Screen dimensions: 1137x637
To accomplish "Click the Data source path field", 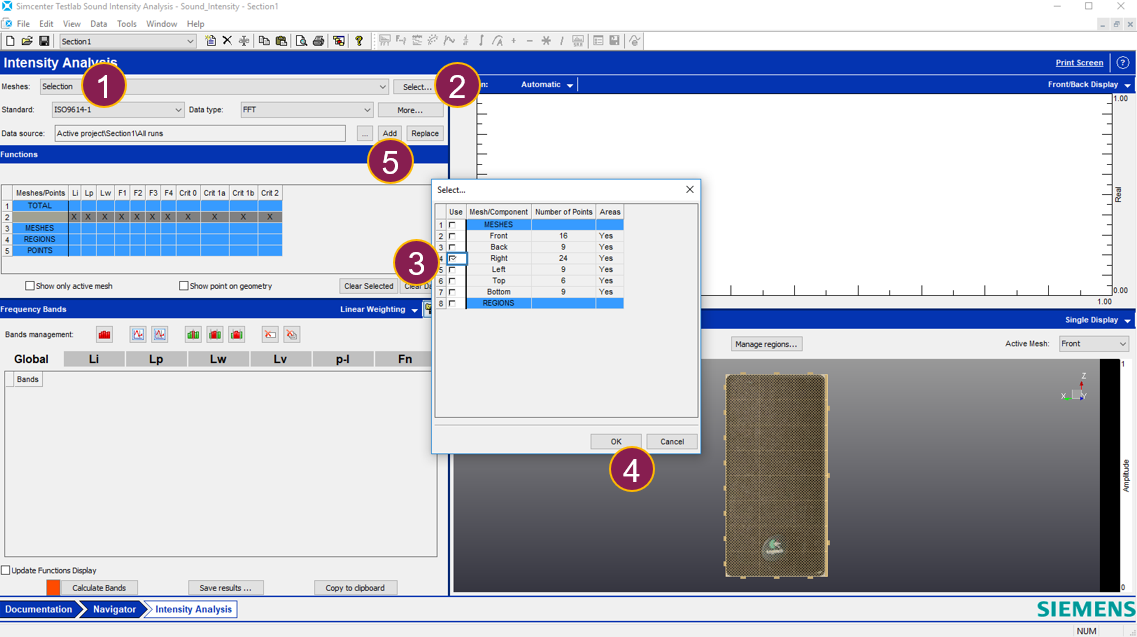I will [x=200, y=133].
